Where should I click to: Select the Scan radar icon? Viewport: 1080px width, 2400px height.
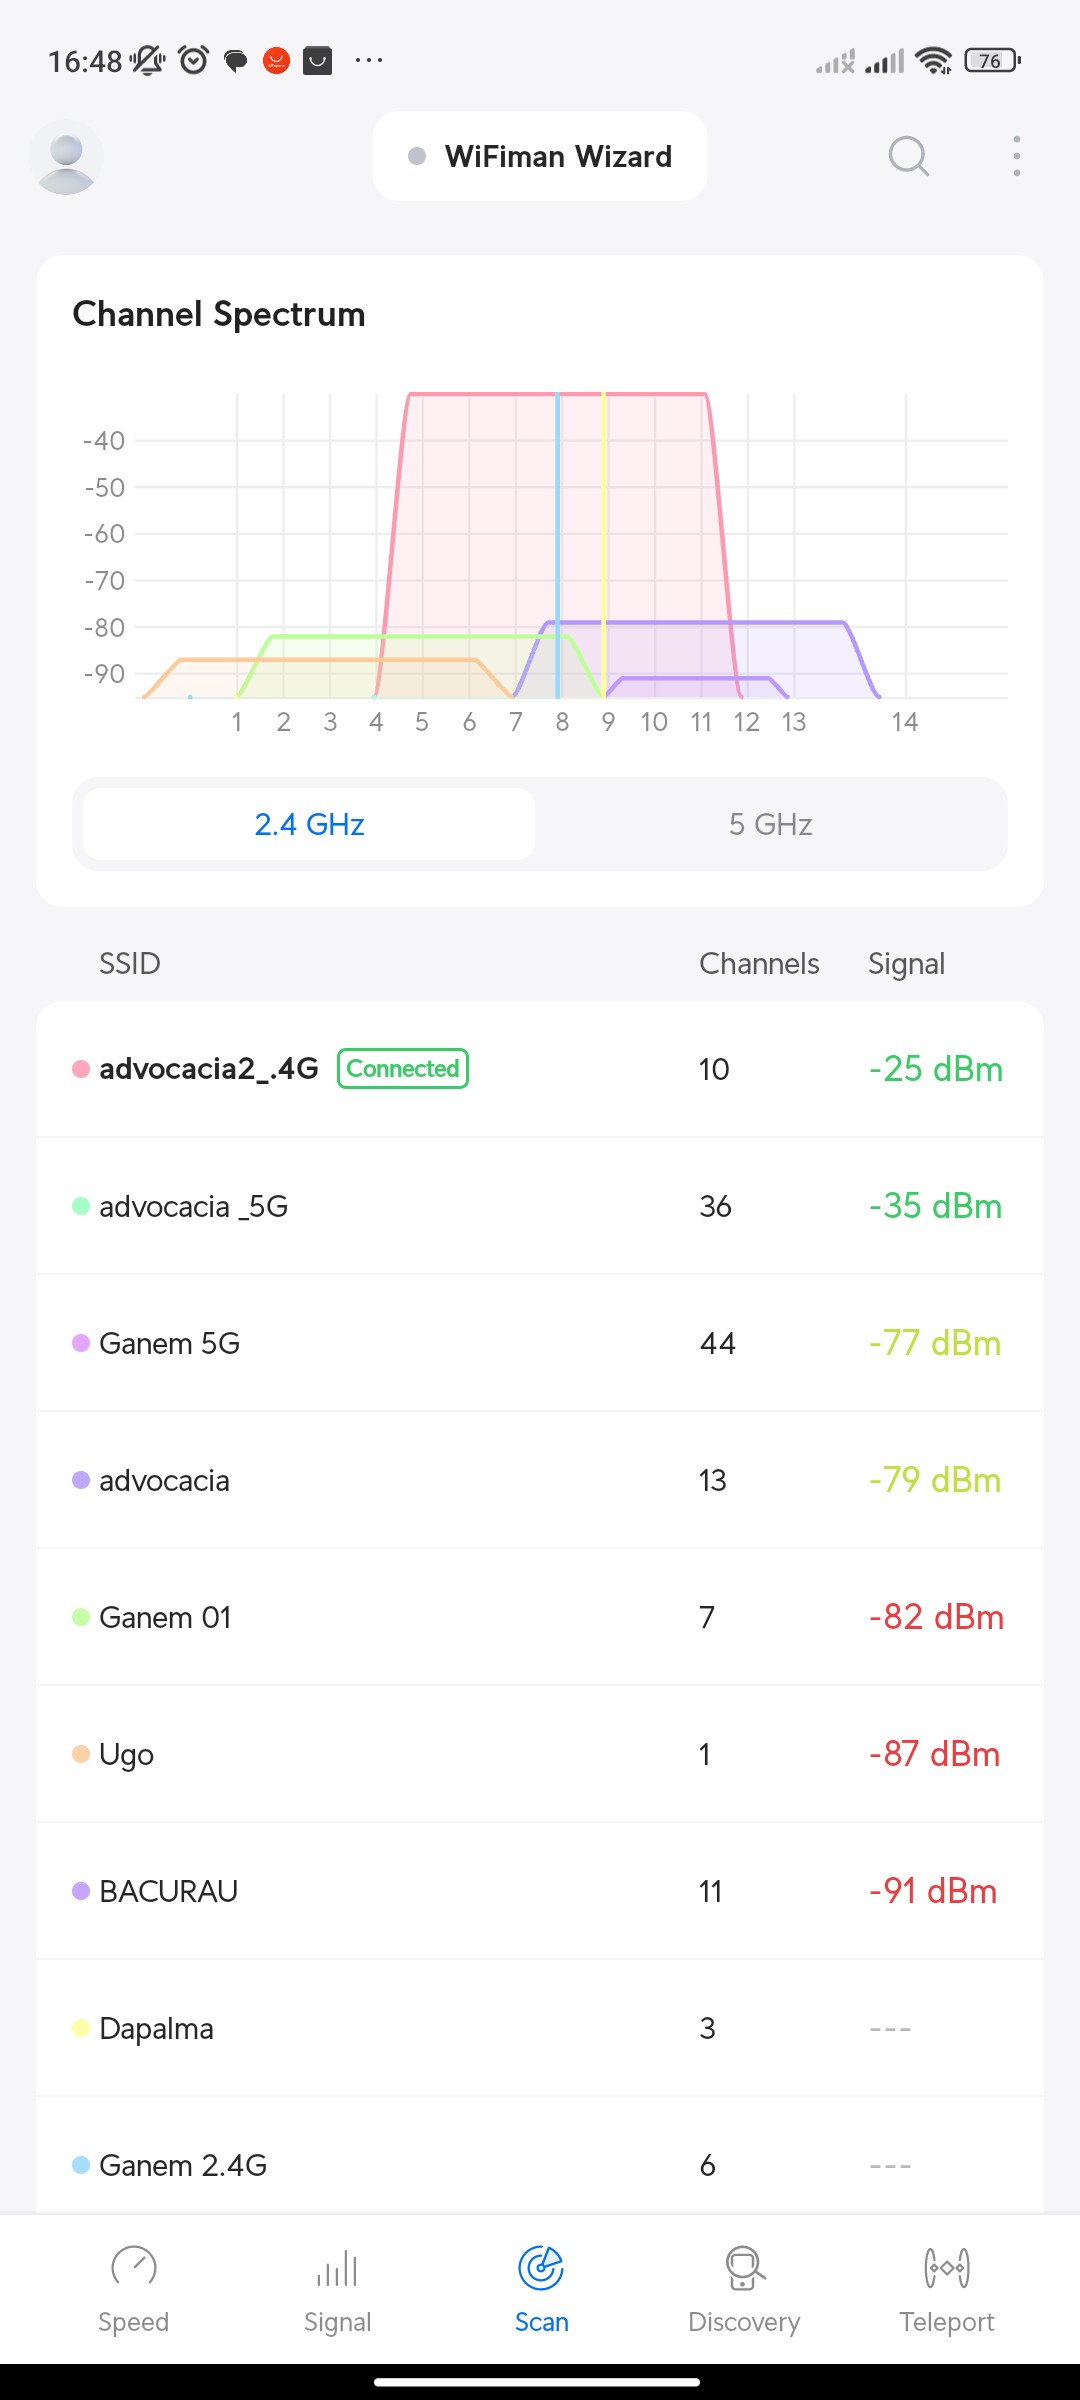pos(541,2268)
